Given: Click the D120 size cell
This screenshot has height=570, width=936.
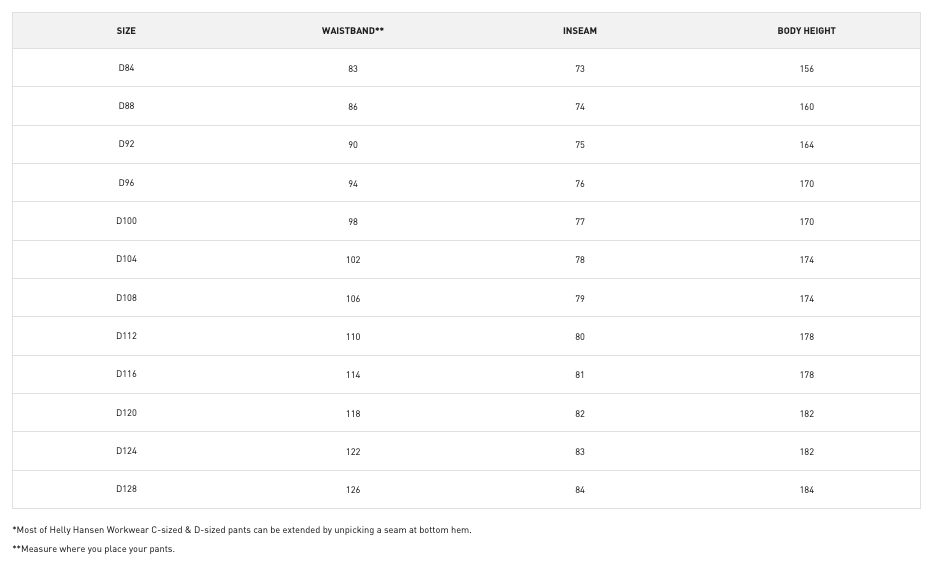Looking at the screenshot, I should (x=126, y=413).
